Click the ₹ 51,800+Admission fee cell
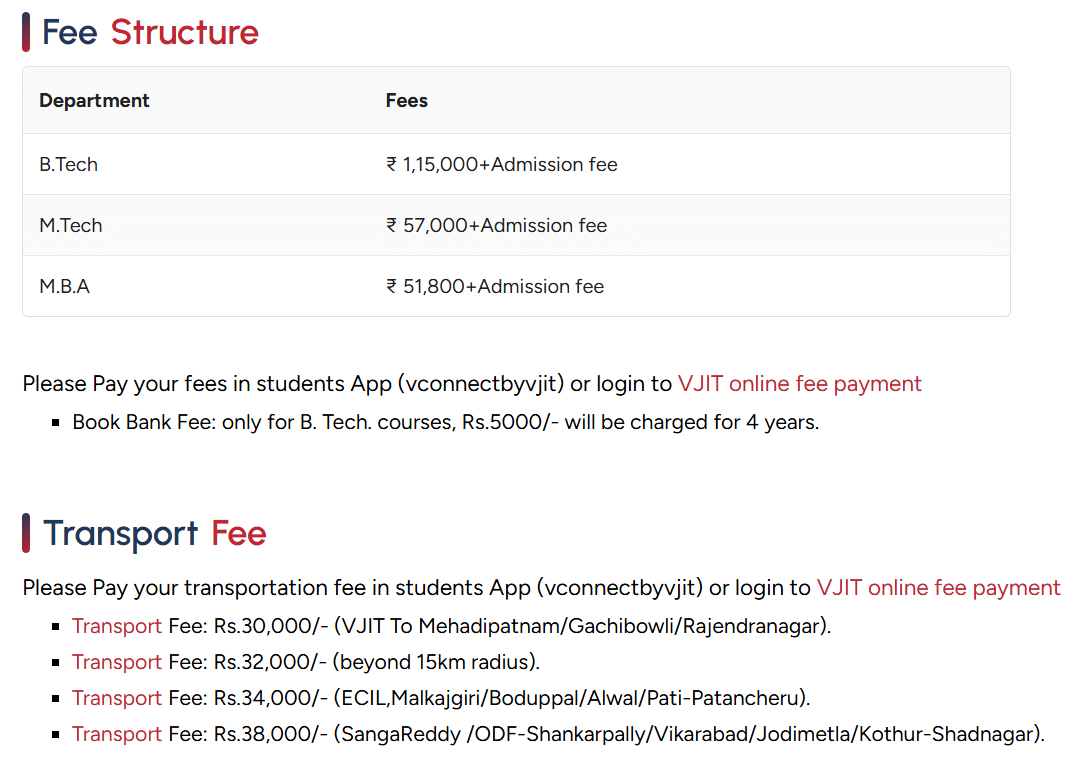 [495, 287]
